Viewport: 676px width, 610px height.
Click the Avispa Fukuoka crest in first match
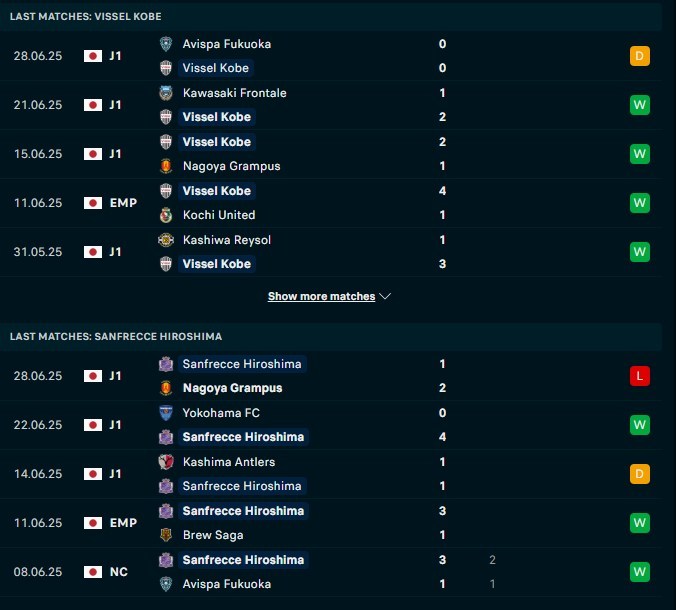[x=166, y=44]
